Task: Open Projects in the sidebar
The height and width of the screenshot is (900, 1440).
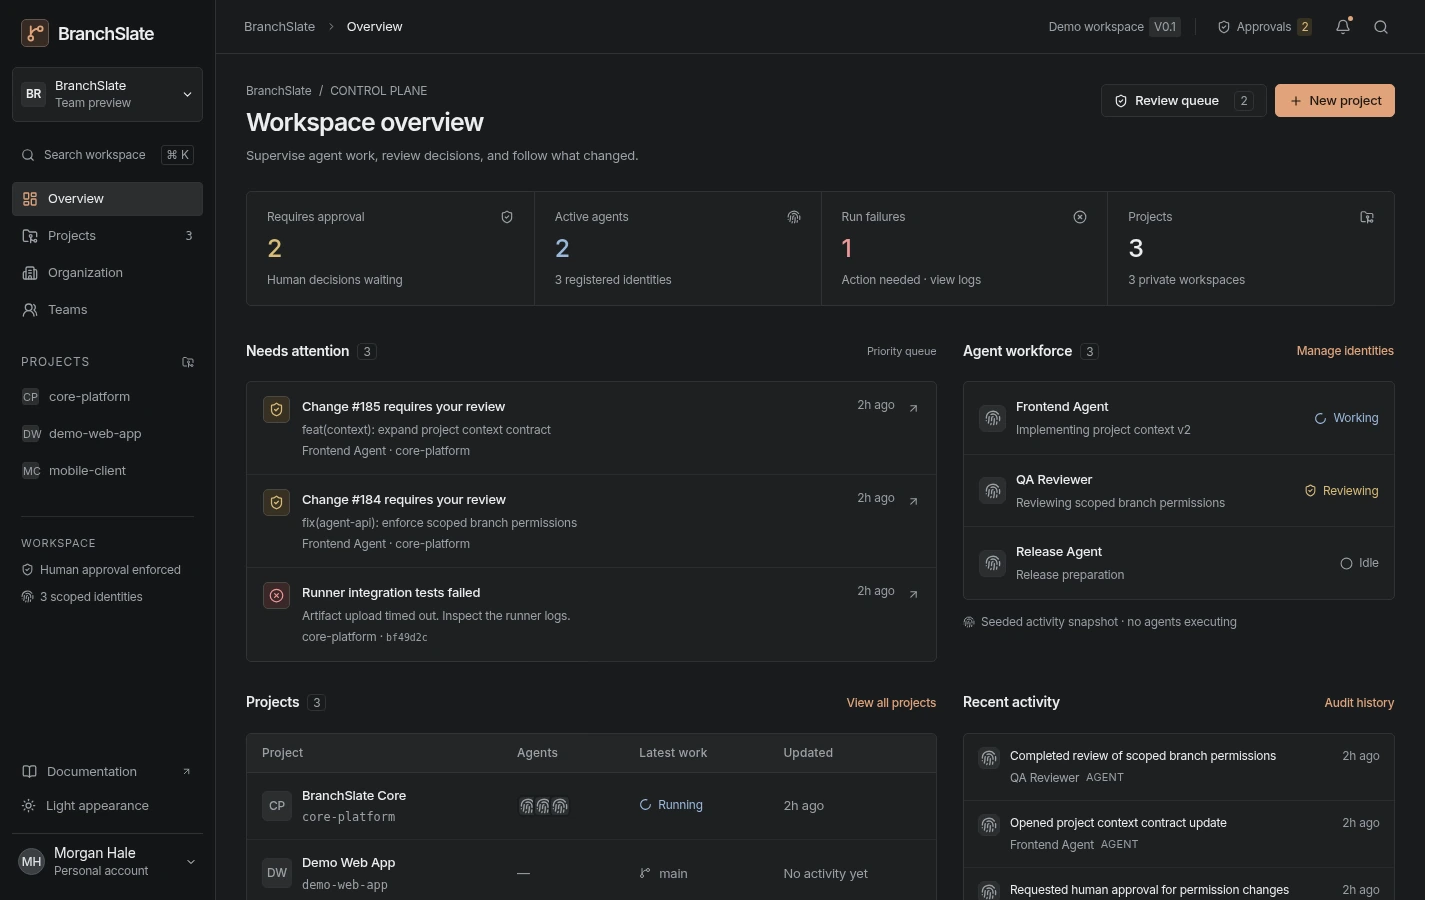Action: point(107,236)
